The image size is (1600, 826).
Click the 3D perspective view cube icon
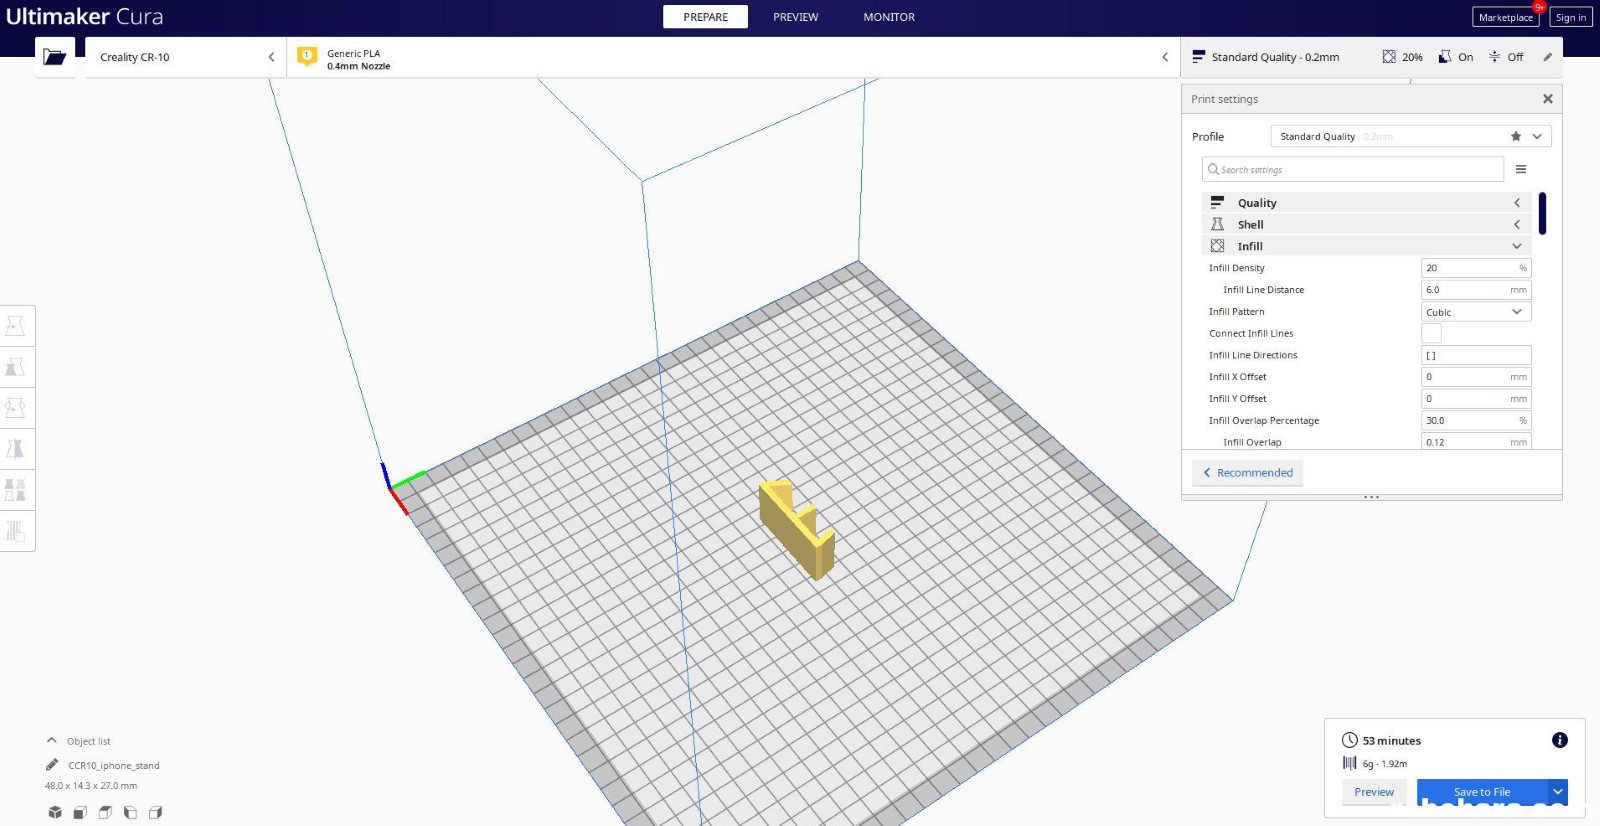coord(55,812)
